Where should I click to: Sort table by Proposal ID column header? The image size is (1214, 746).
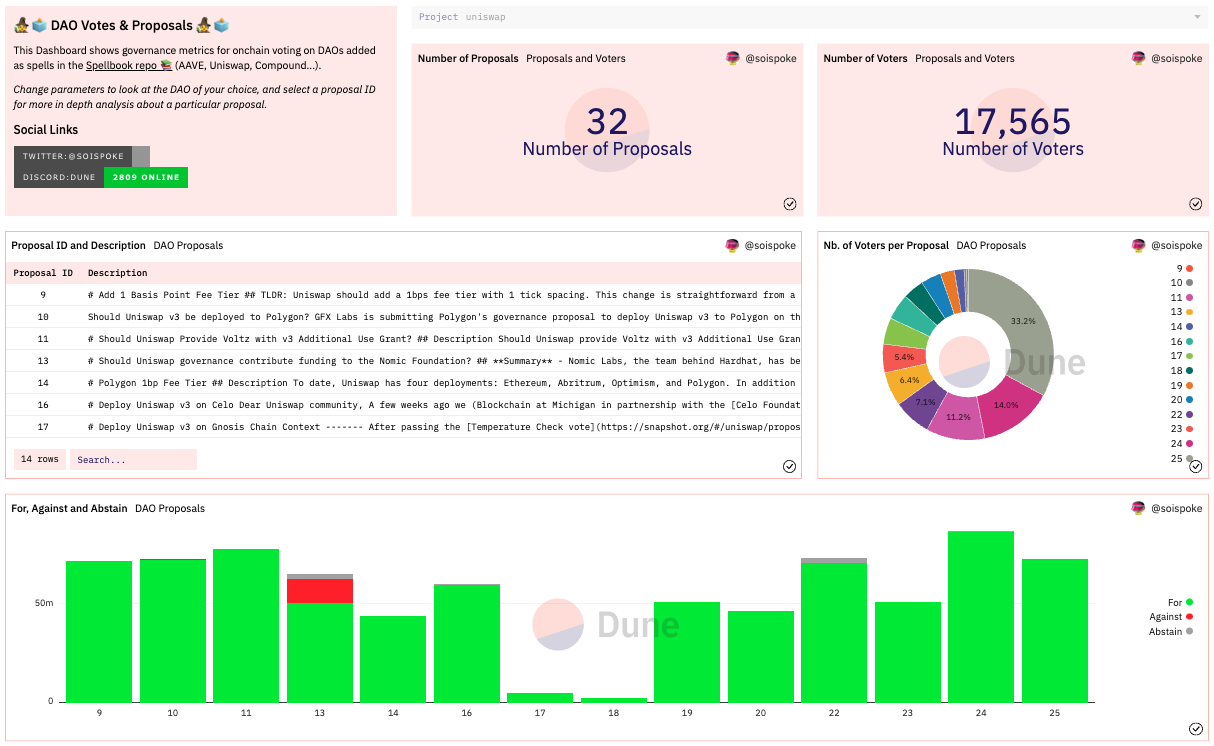click(43, 273)
